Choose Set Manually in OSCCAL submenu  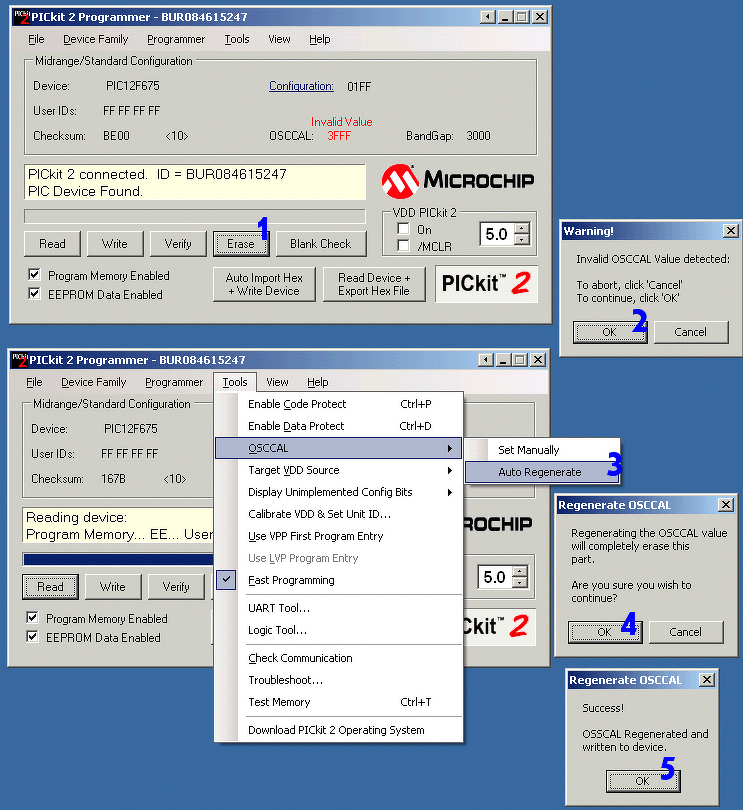(x=542, y=450)
